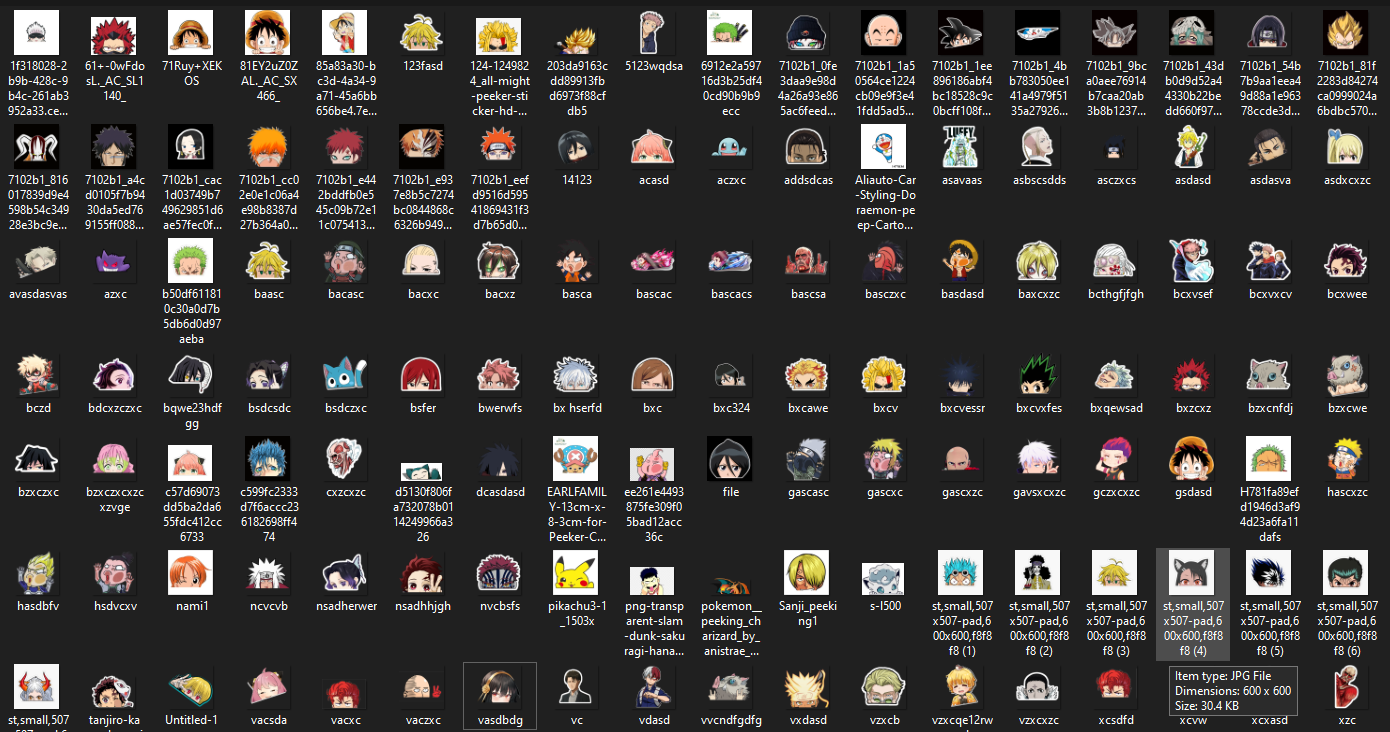
Task: Click the file name 'basca'
Action: pyautogui.click(x=577, y=294)
